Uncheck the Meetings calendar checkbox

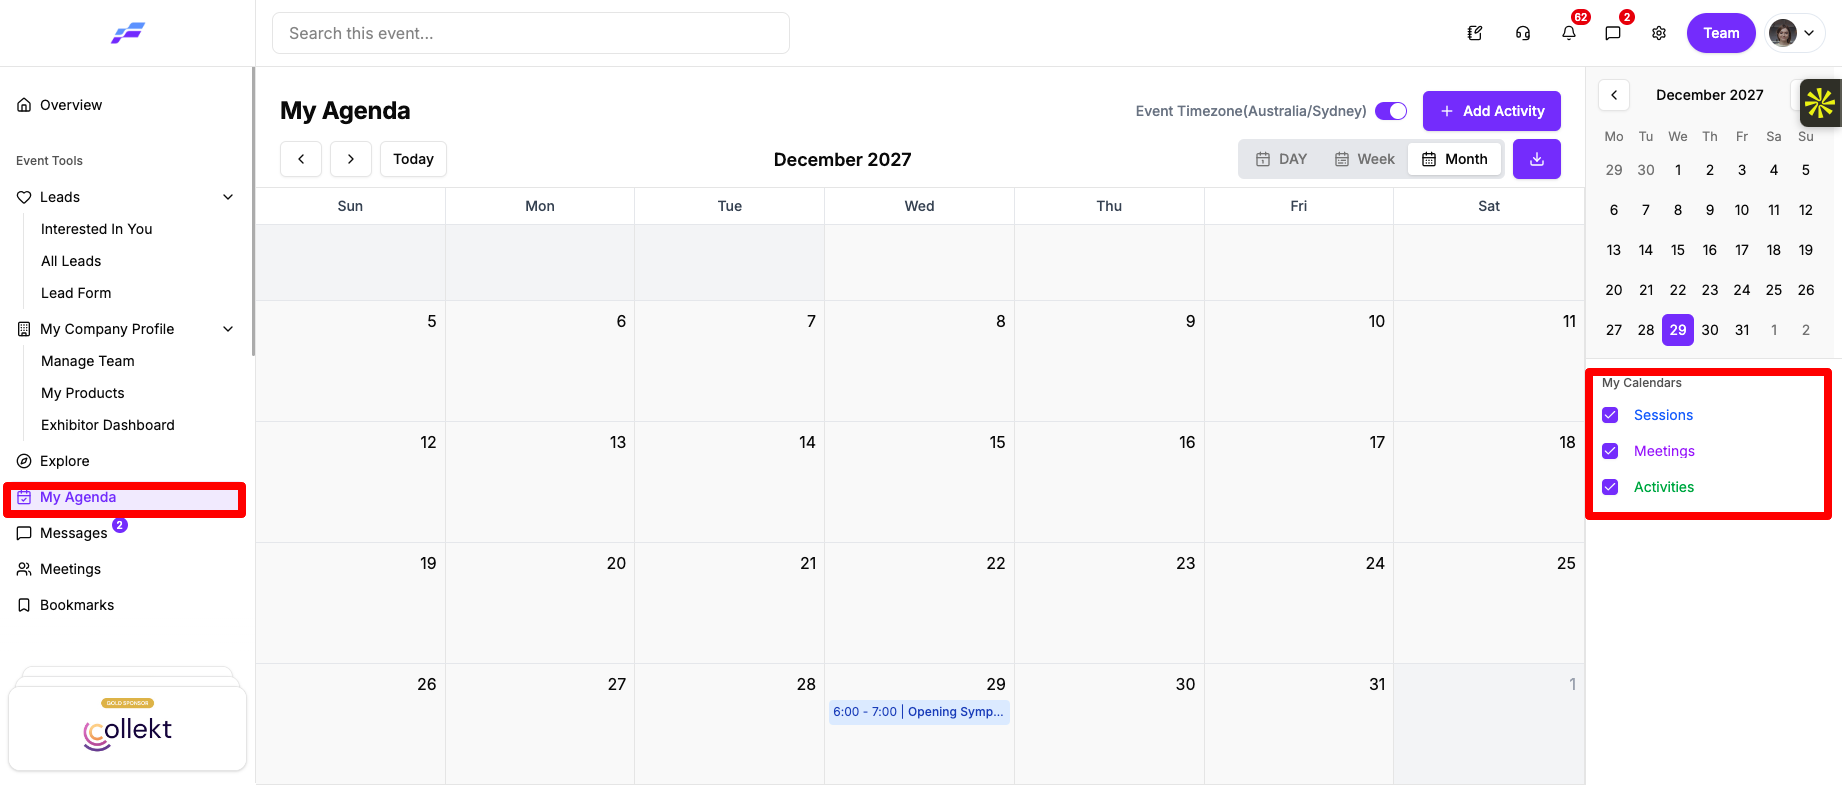pyautogui.click(x=1610, y=451)
